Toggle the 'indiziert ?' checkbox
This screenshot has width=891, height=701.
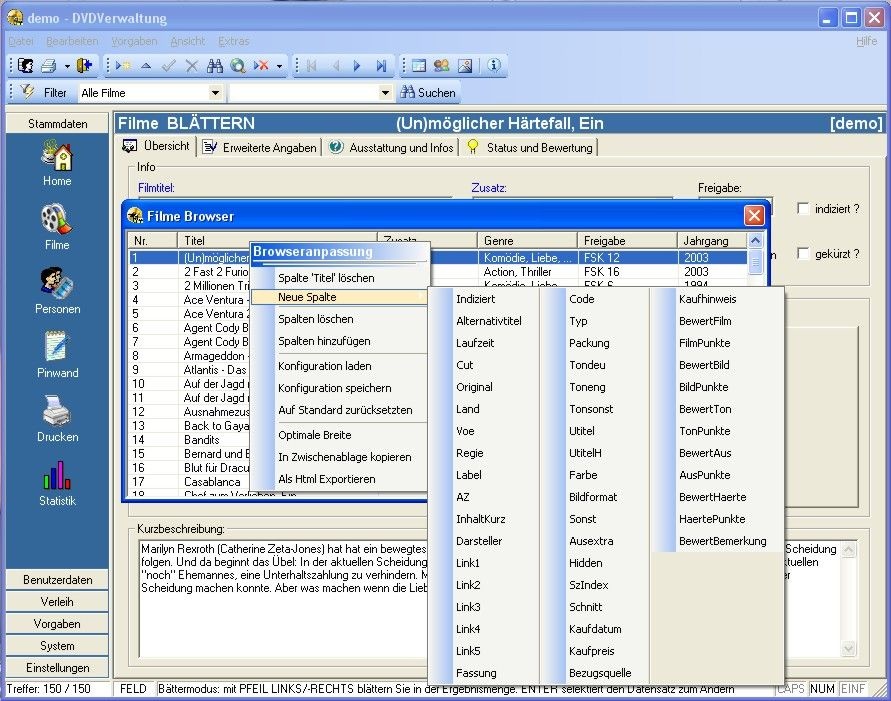[x=803, y=209]
